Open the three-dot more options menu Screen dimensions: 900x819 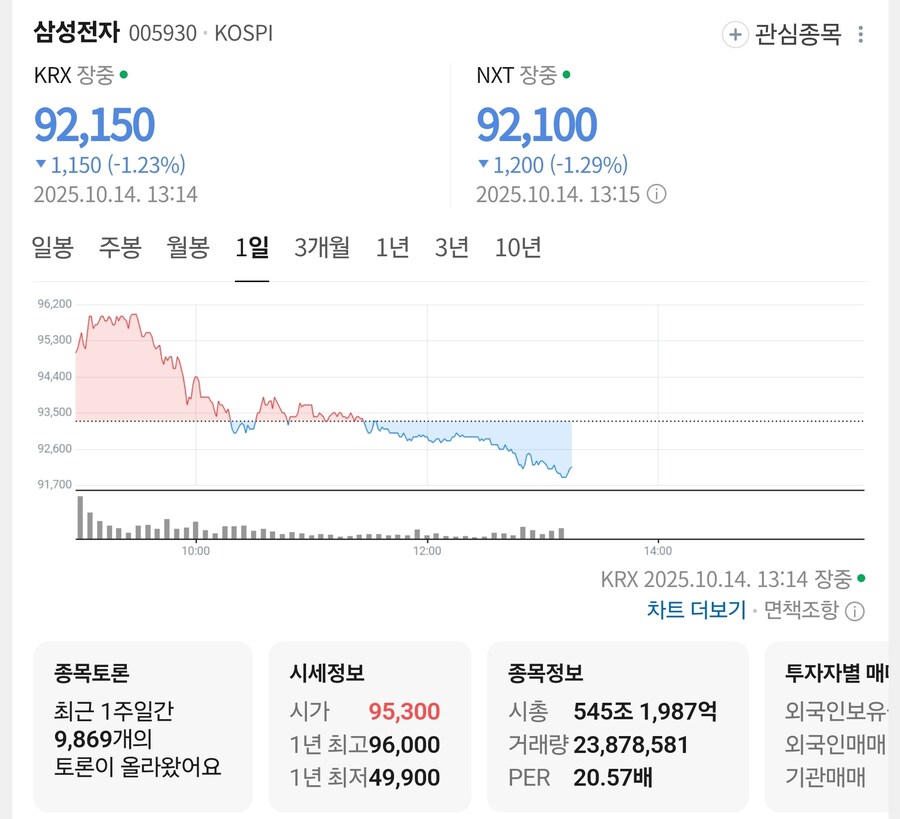860,35
